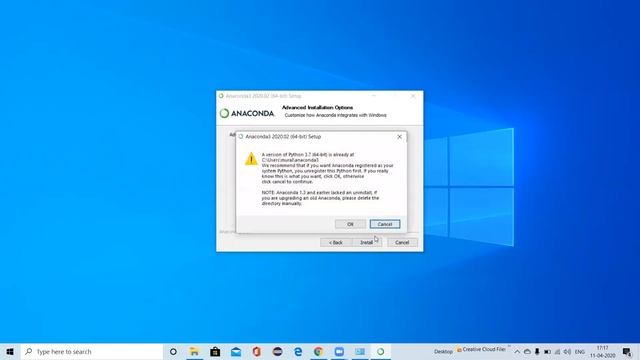Open Cortana circle icon on taskbar

click(x=173, y=351)
